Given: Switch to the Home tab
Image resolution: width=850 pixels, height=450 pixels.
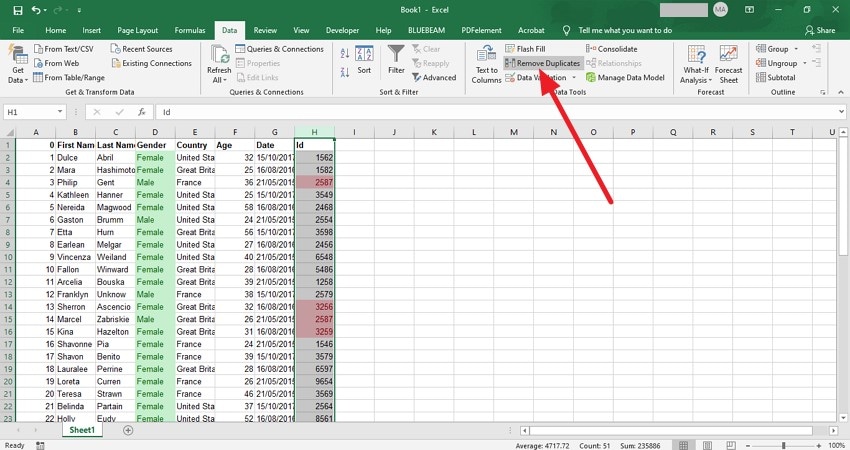Looking at the screenshot, I should [56, 30].
